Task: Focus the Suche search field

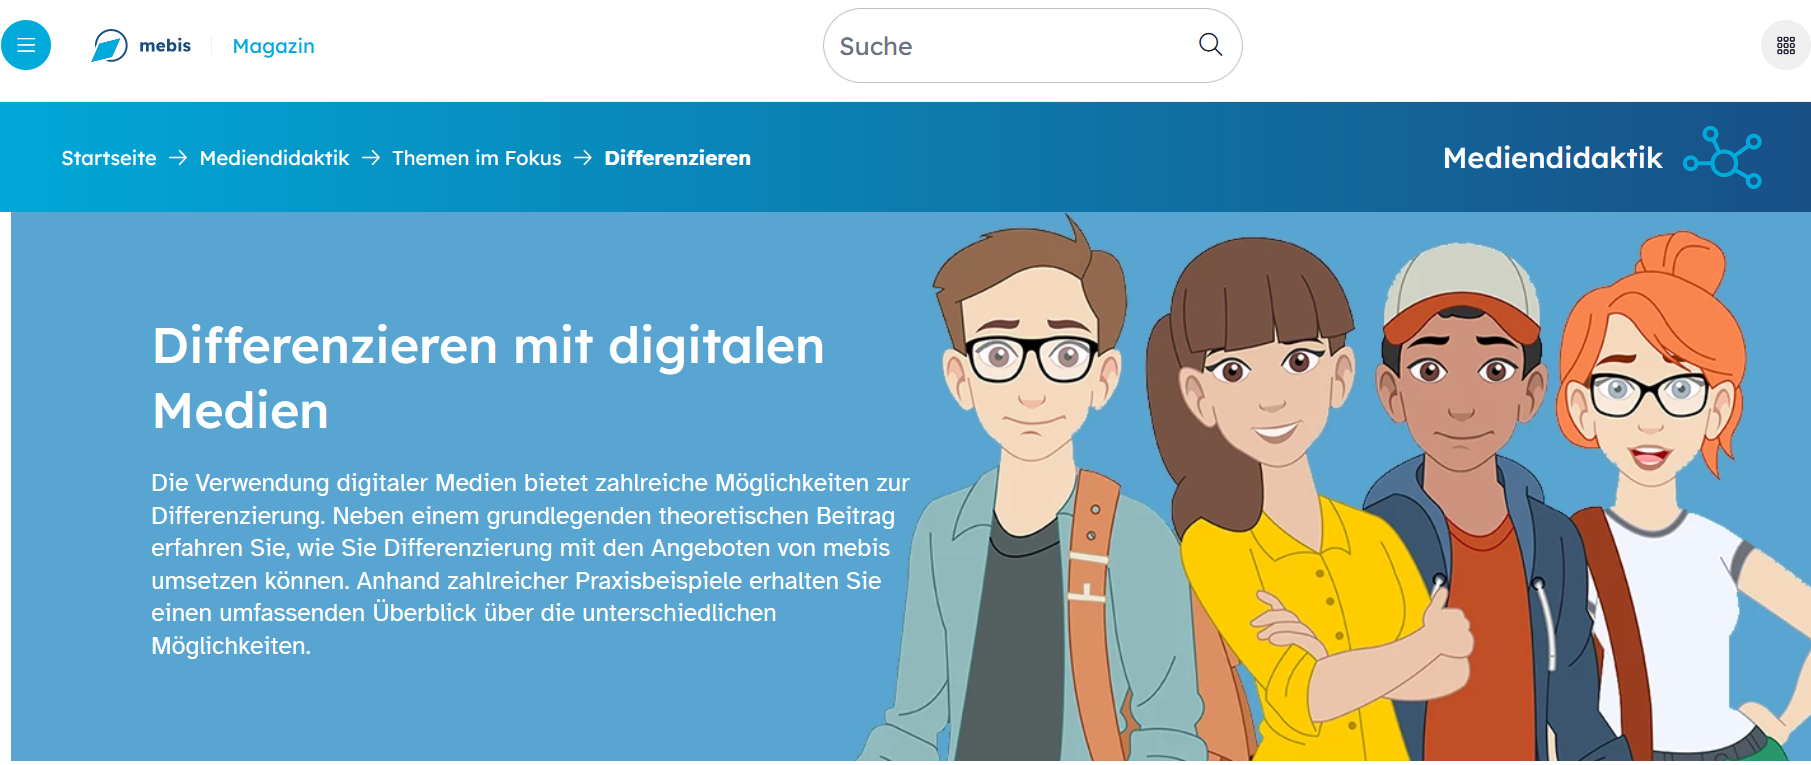Action: pyautogui.click(x=1010, y=46)
